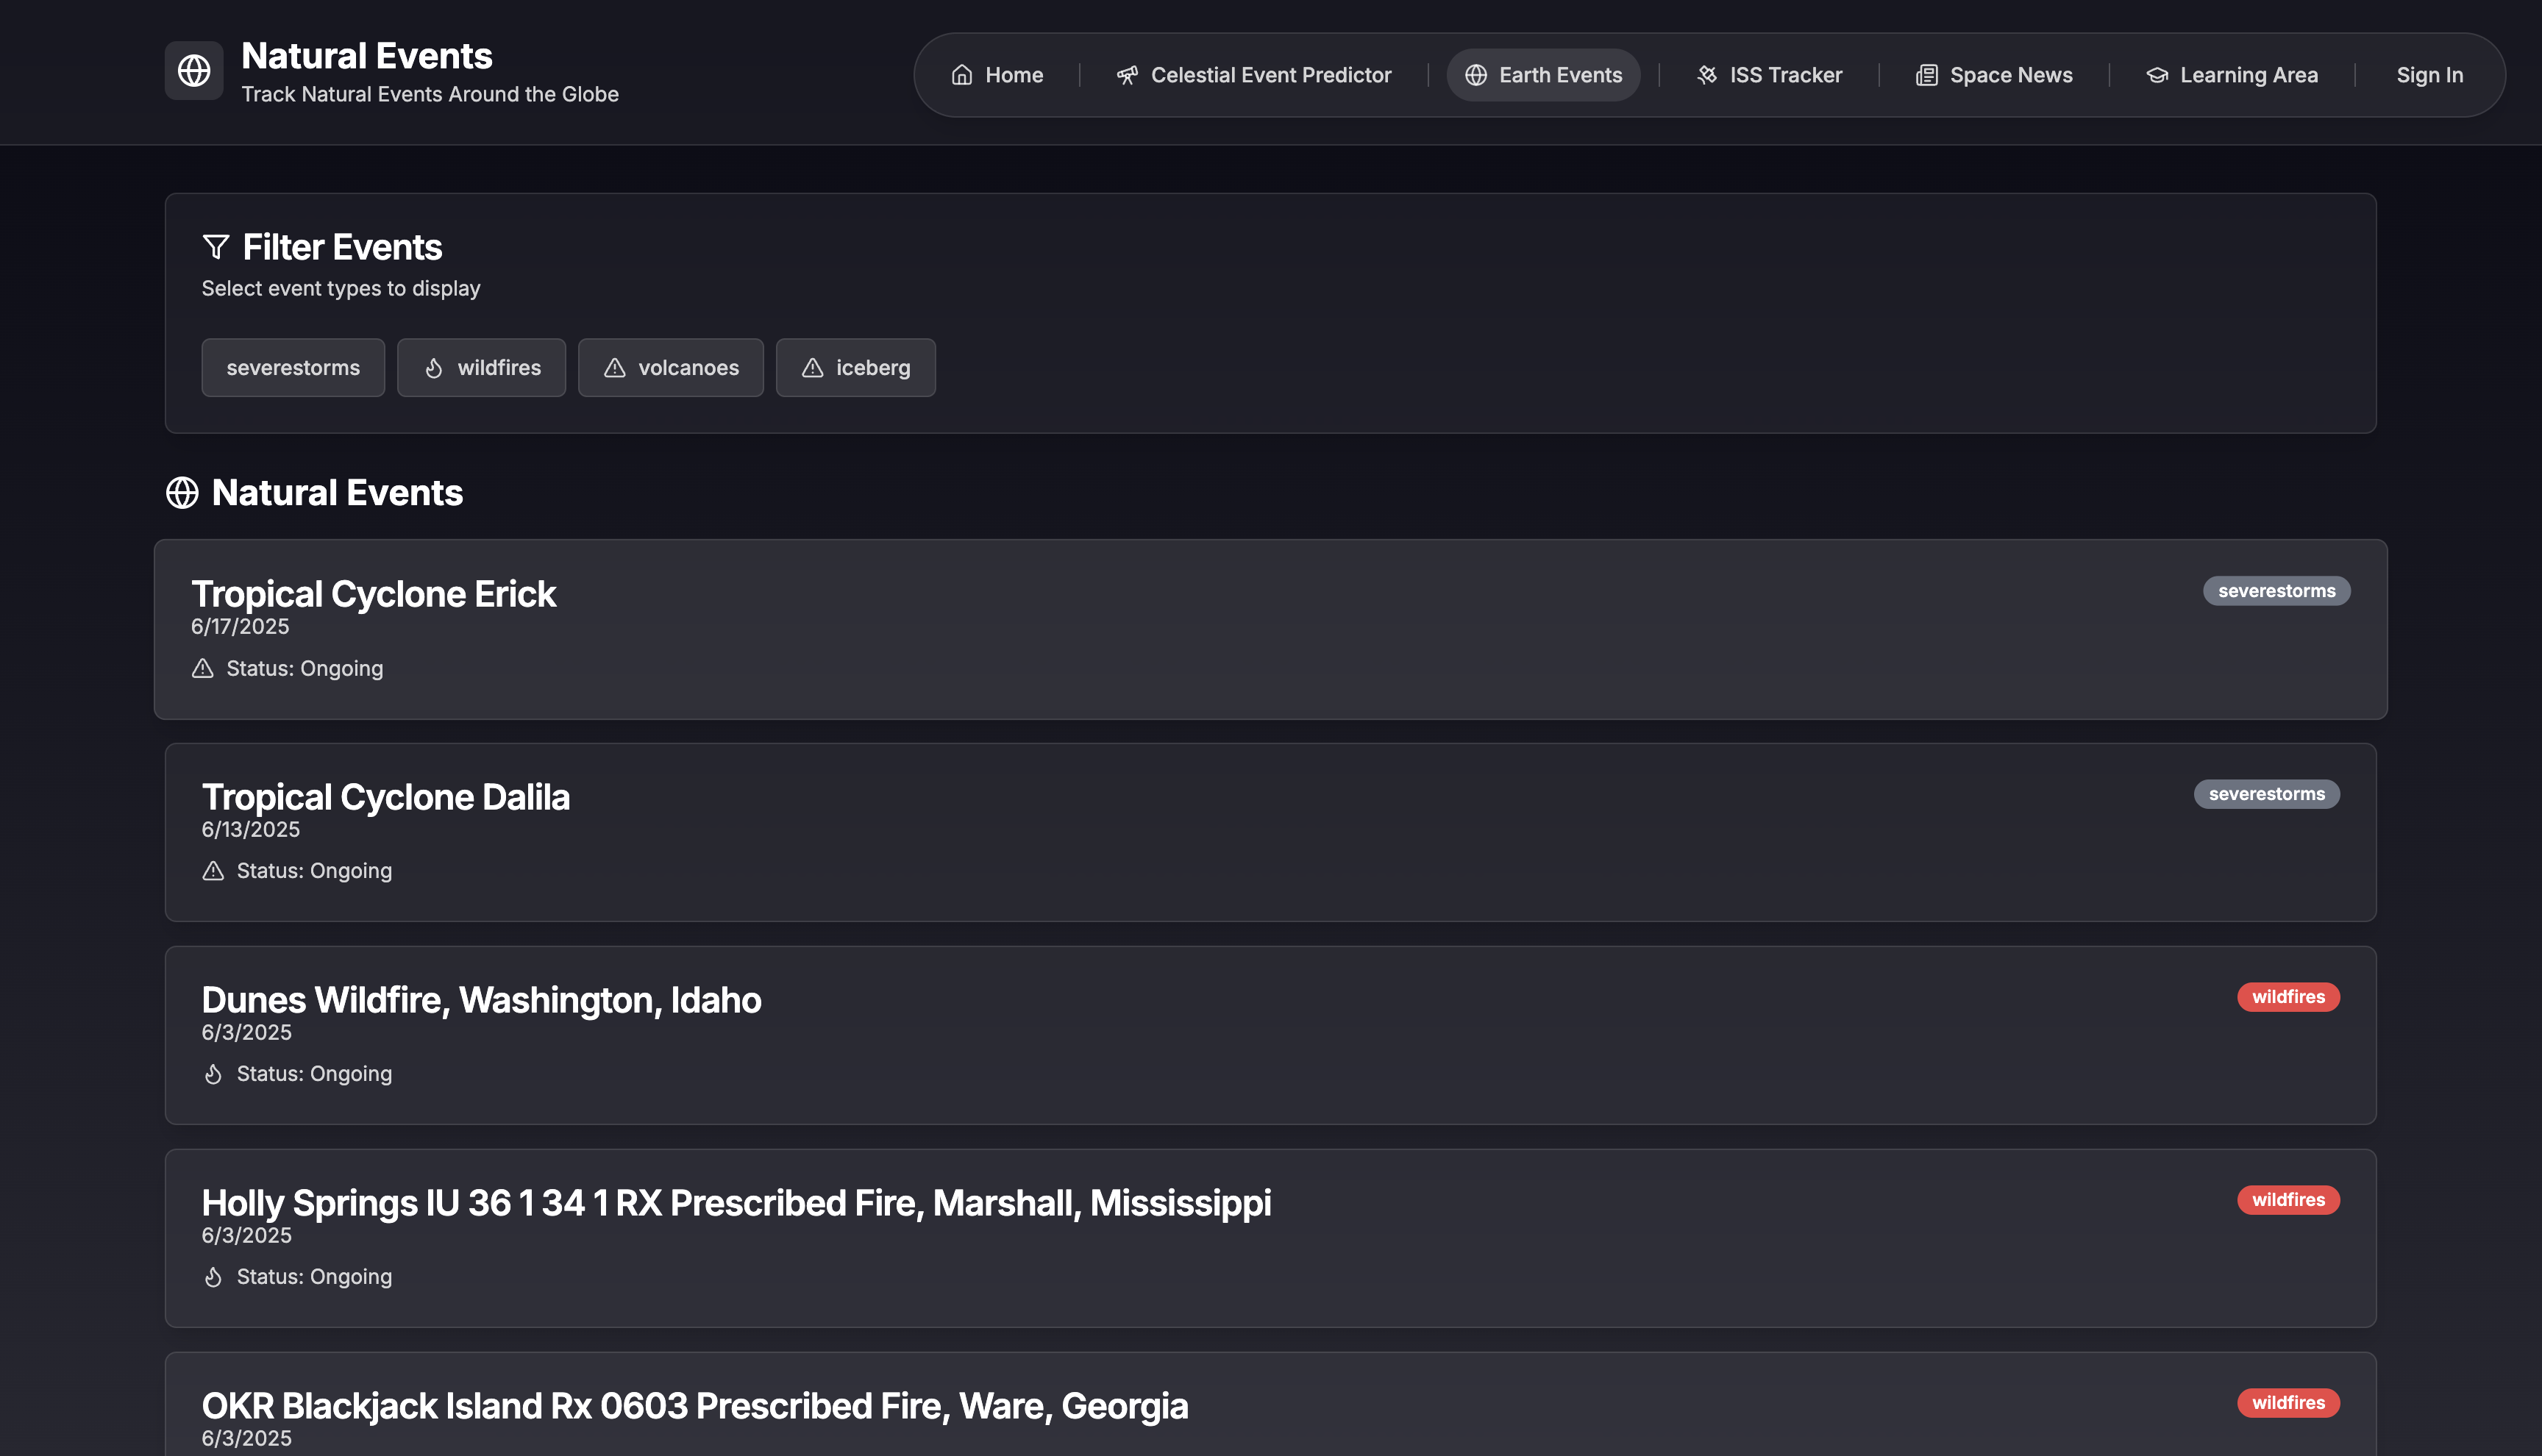Image resolution: width=2542 pixels, height=1456 pixels.
Task: Toggle the wildfires filter chip
Action: coord(481,368)
